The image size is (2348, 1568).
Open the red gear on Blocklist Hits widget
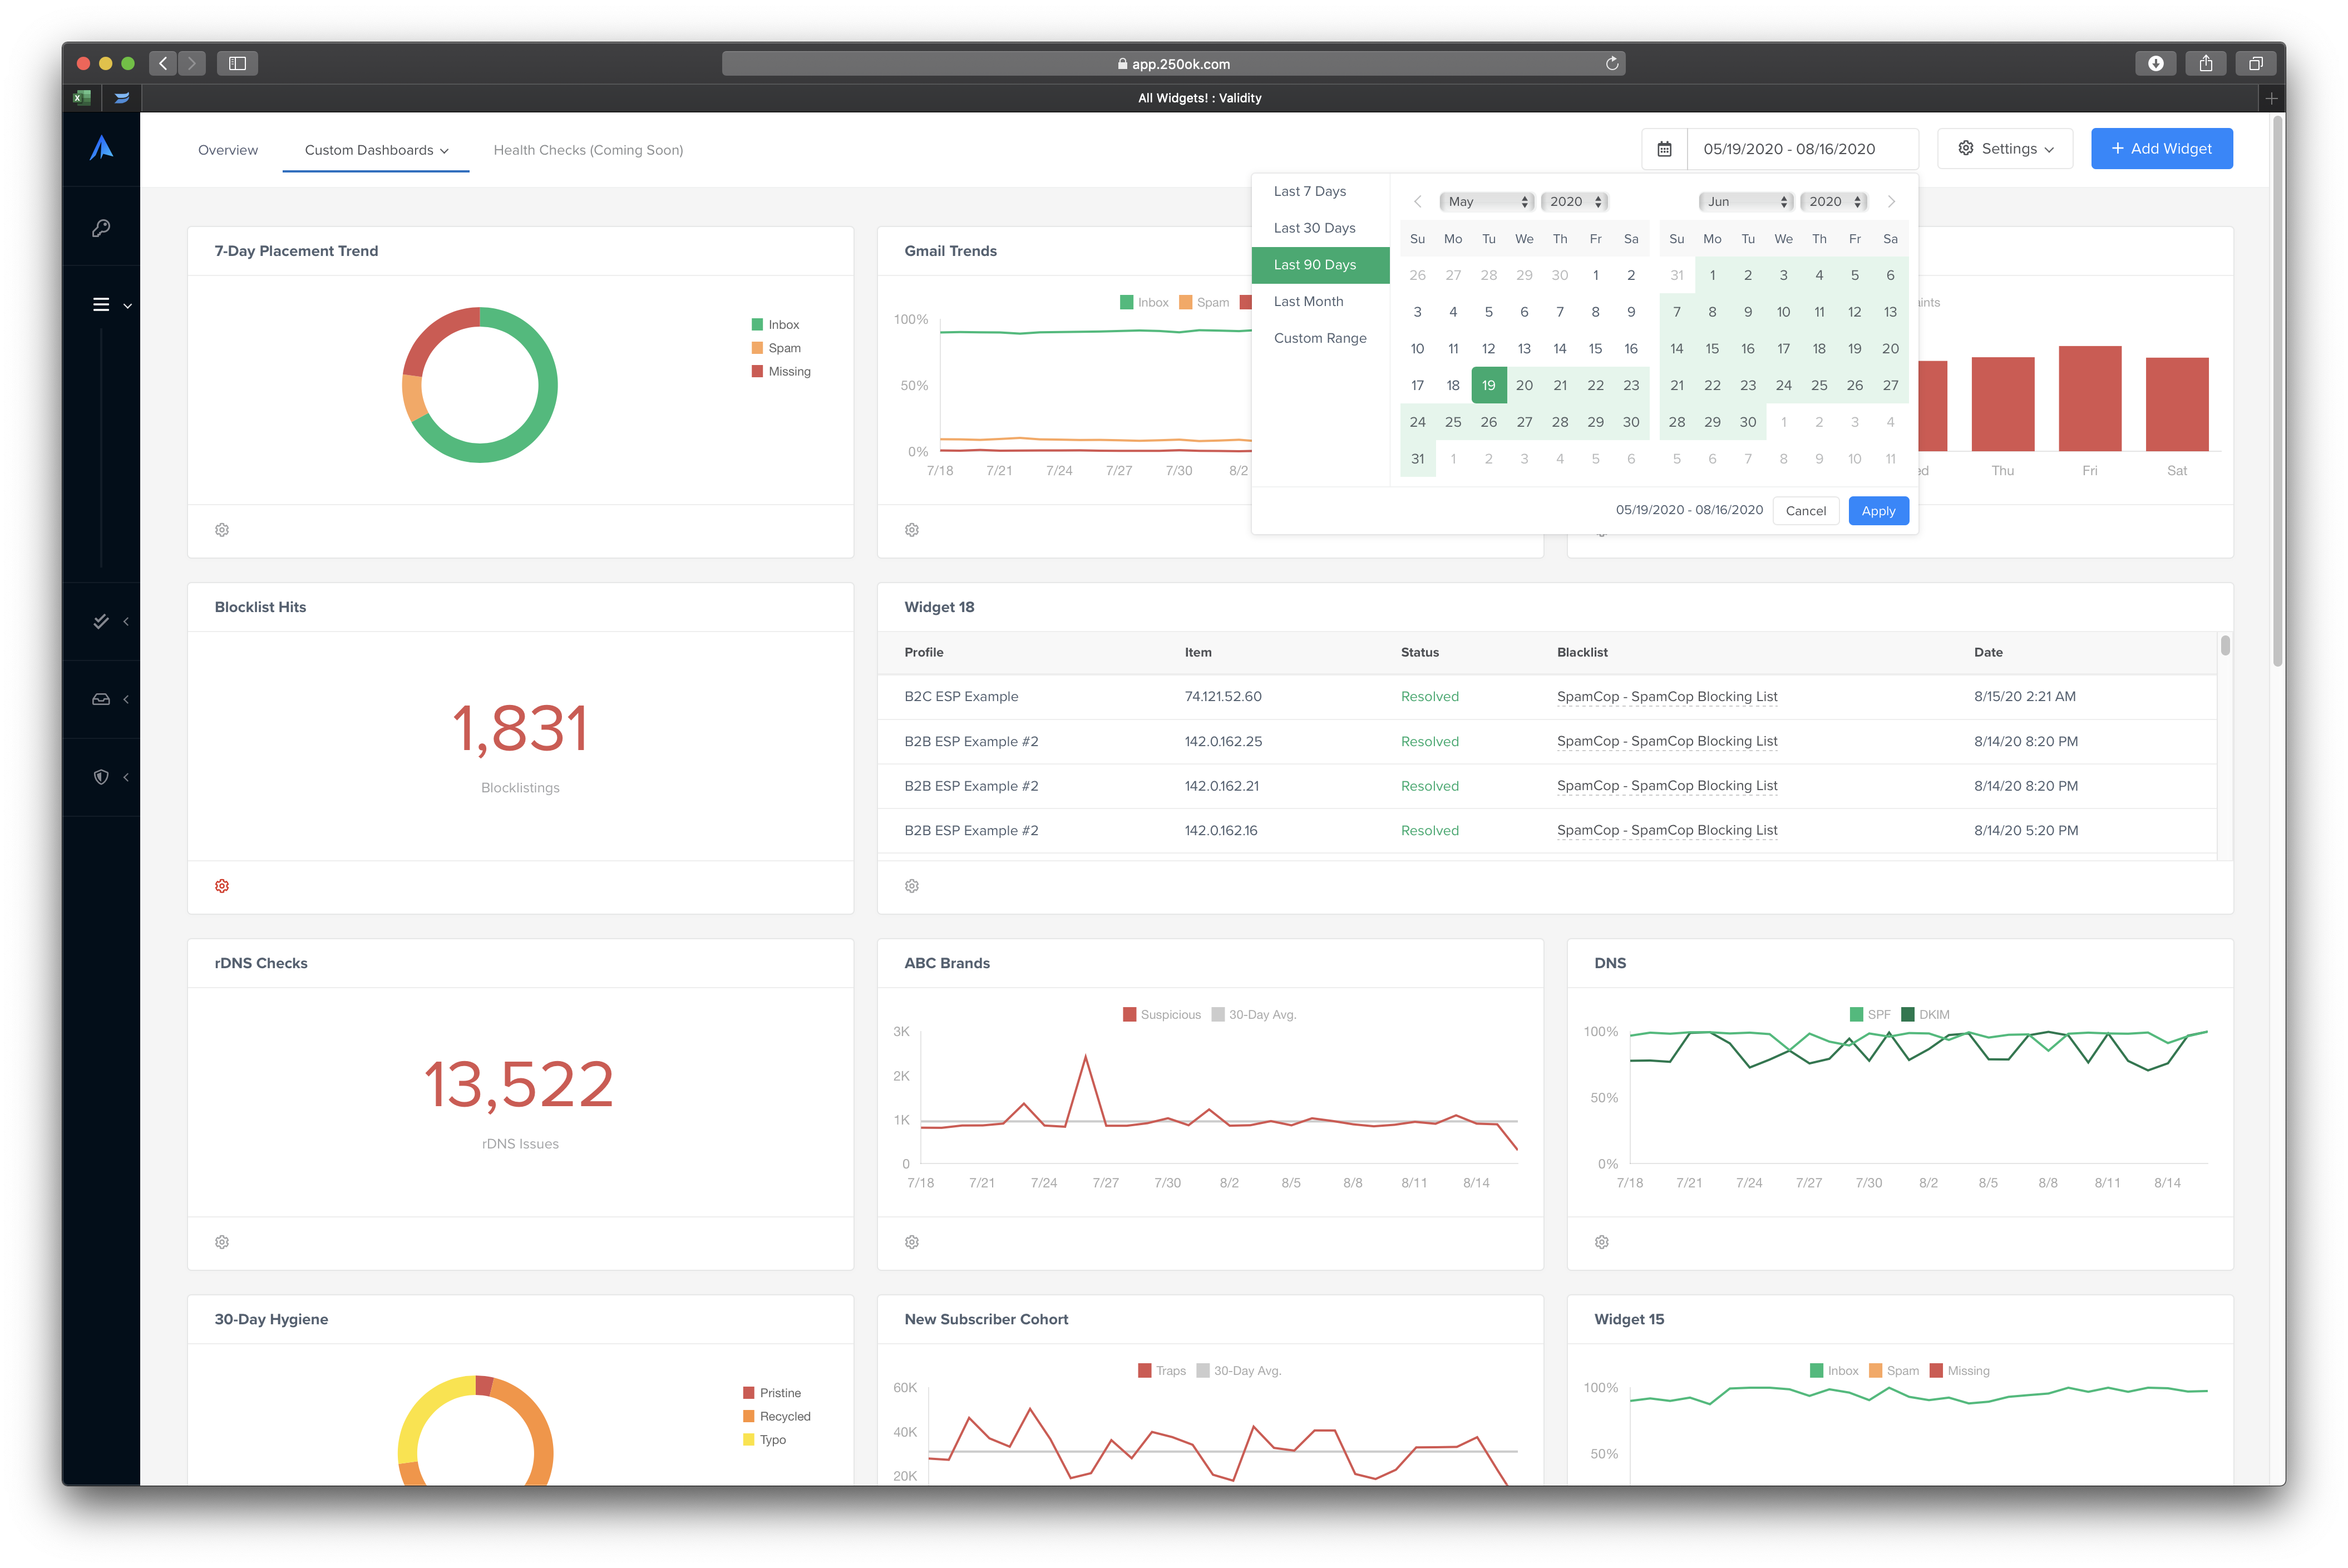click(222, 886)
